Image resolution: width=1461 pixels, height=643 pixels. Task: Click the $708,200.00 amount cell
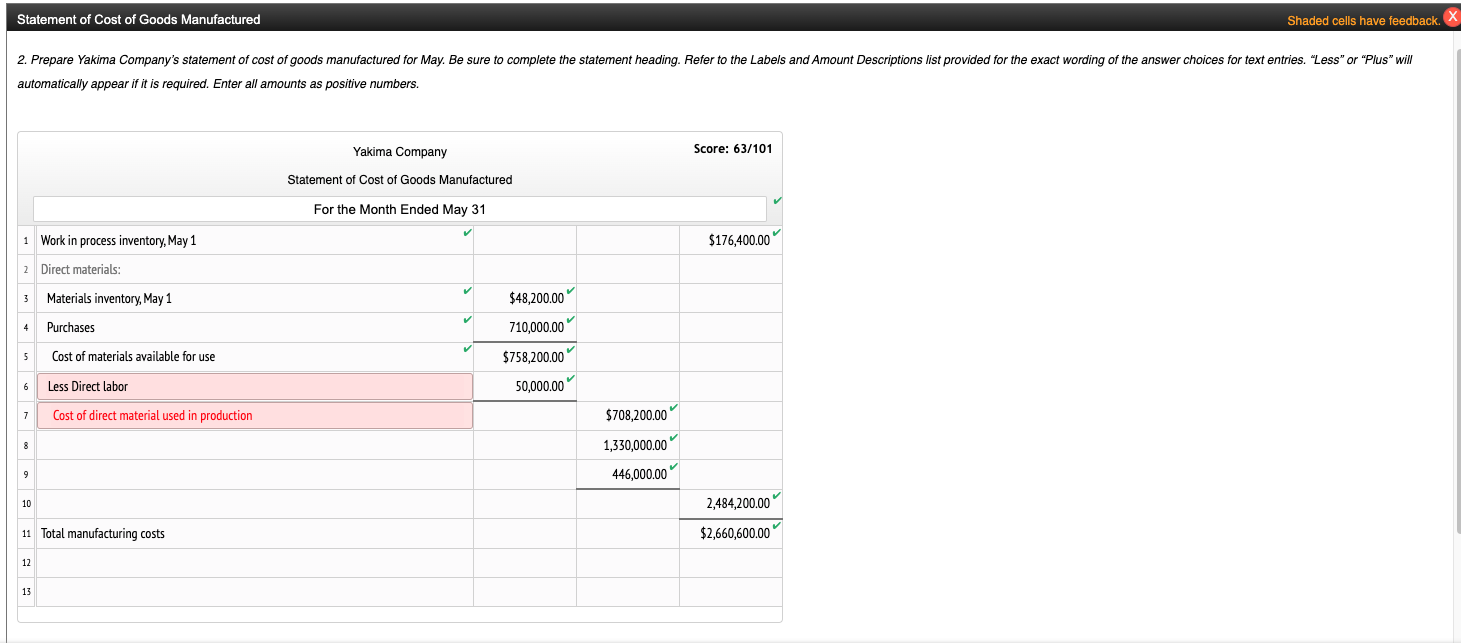[628, 415]
